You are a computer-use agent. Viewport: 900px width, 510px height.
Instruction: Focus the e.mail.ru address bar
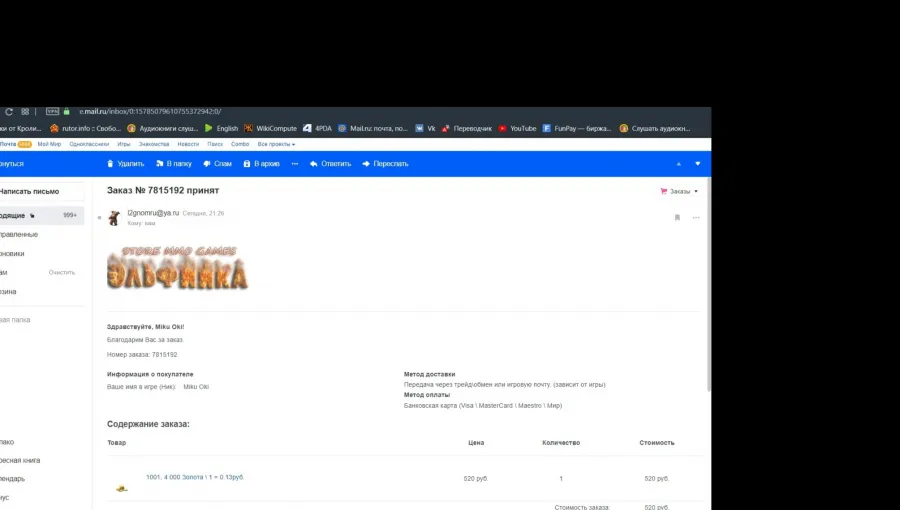pyautogui.click(x=150, y=112)
